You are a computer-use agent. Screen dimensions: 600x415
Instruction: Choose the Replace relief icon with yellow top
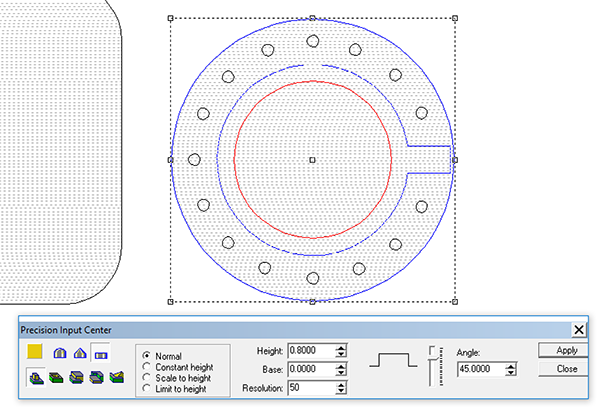117,378
